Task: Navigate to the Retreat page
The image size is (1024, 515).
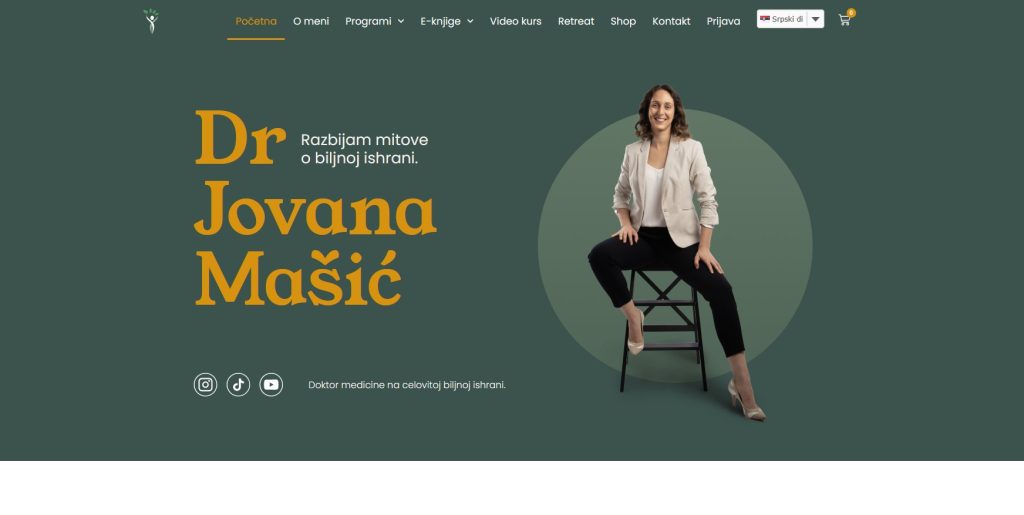Action: click(x=576, y=21)
